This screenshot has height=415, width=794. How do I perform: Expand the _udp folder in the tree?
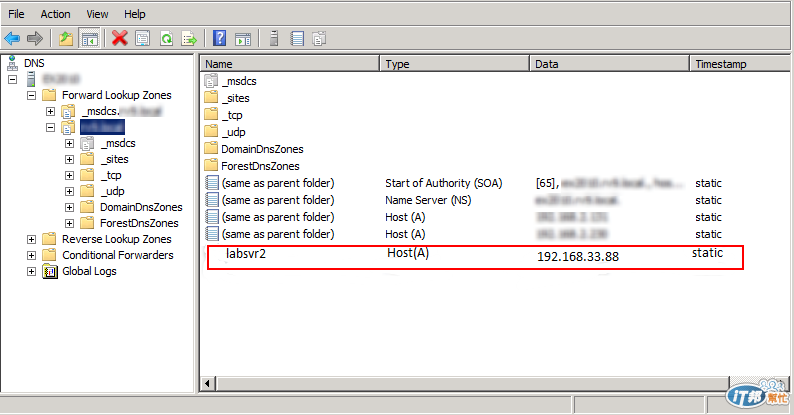click(x=69, y=191)
